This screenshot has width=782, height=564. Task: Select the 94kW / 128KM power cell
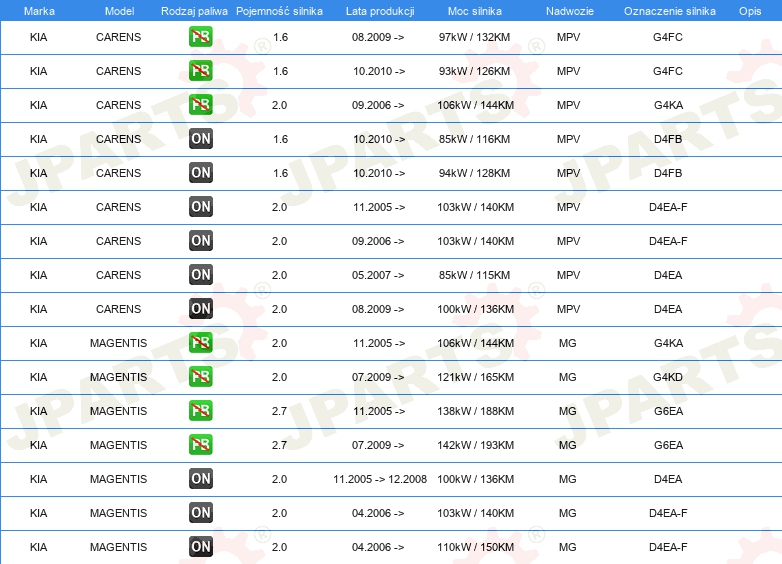pos(474,173)
